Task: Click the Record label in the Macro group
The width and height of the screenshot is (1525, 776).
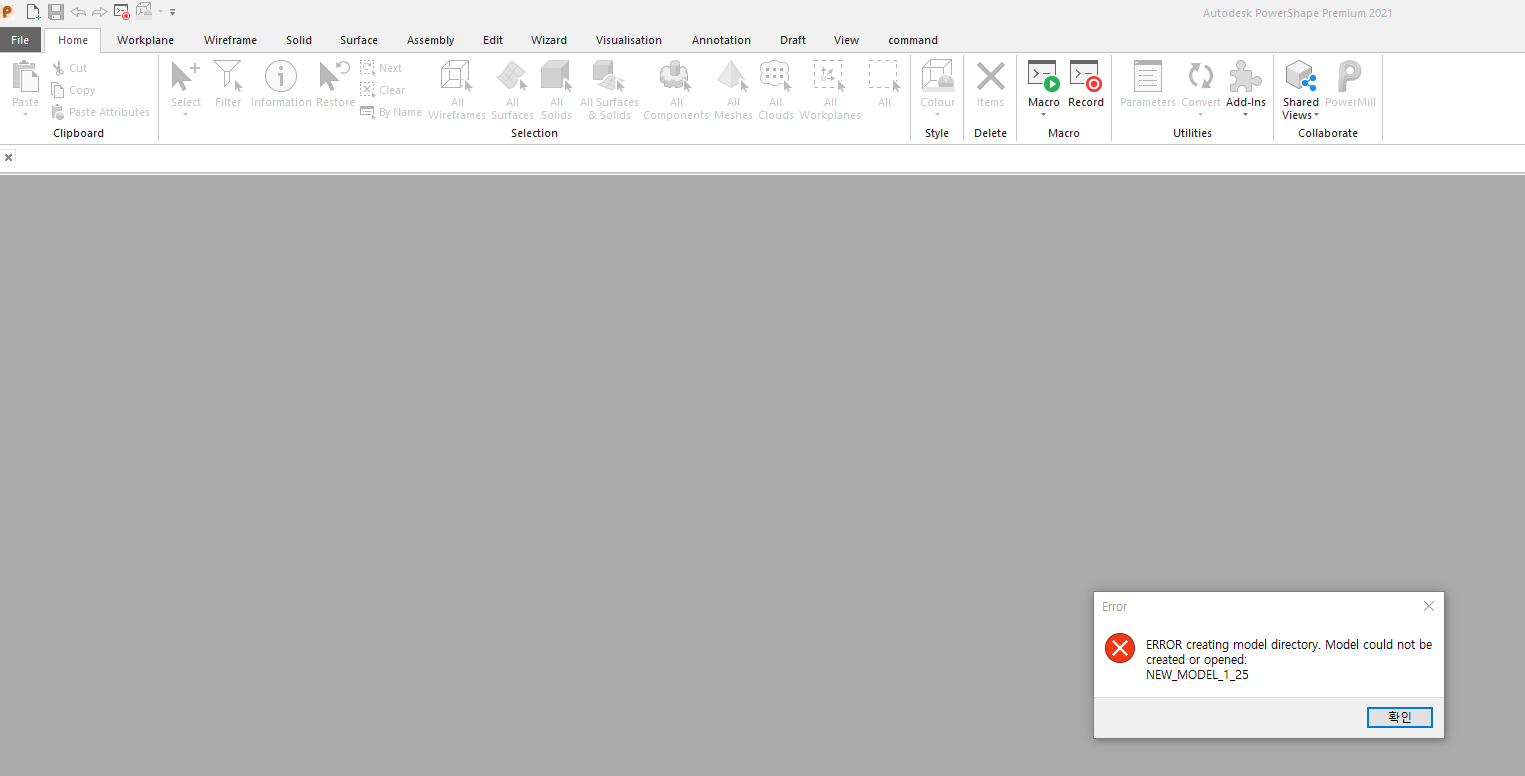Action: [x=1086, y=101]
